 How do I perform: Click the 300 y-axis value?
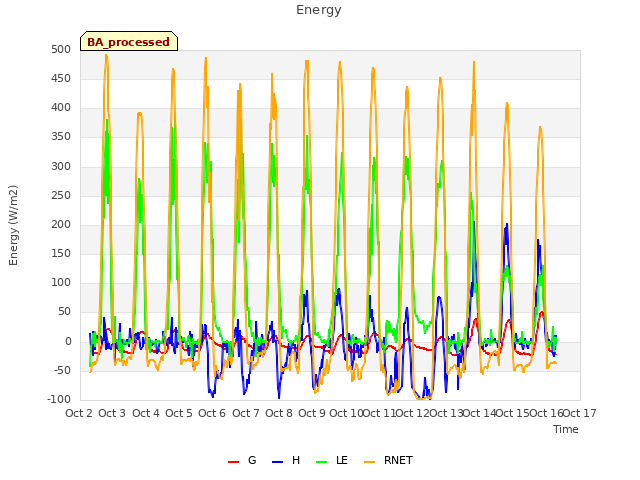tap(61, 166)
